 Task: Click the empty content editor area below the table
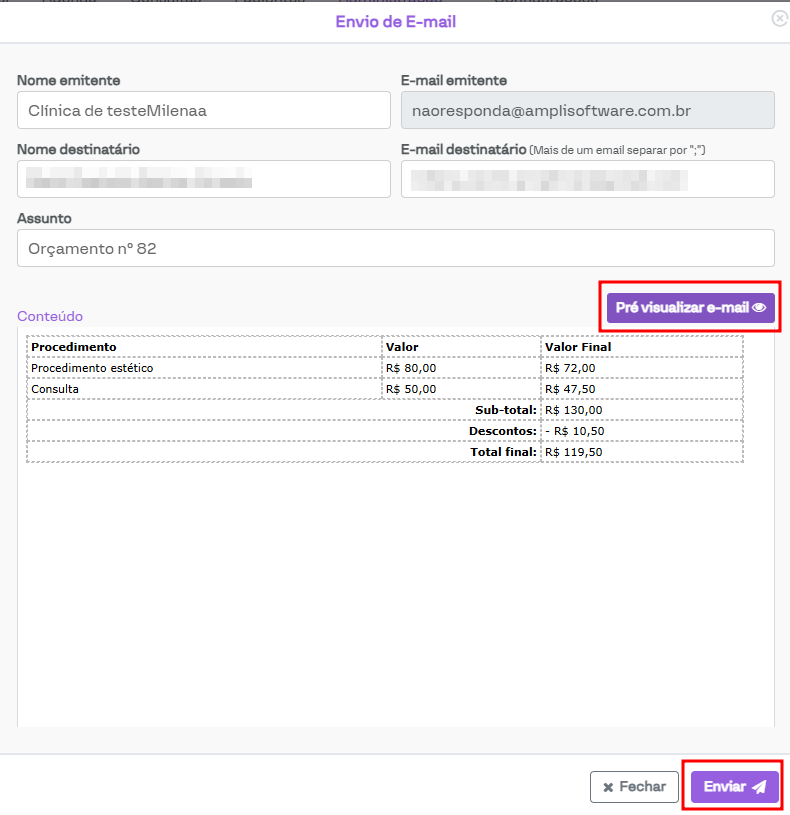tap(395, 600)
